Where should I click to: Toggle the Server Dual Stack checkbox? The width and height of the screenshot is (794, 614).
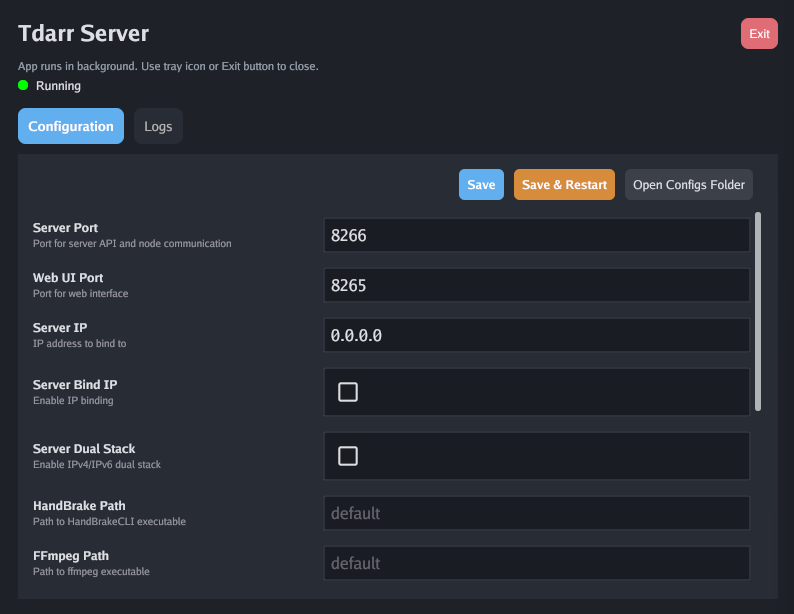[x=348, y=456]
